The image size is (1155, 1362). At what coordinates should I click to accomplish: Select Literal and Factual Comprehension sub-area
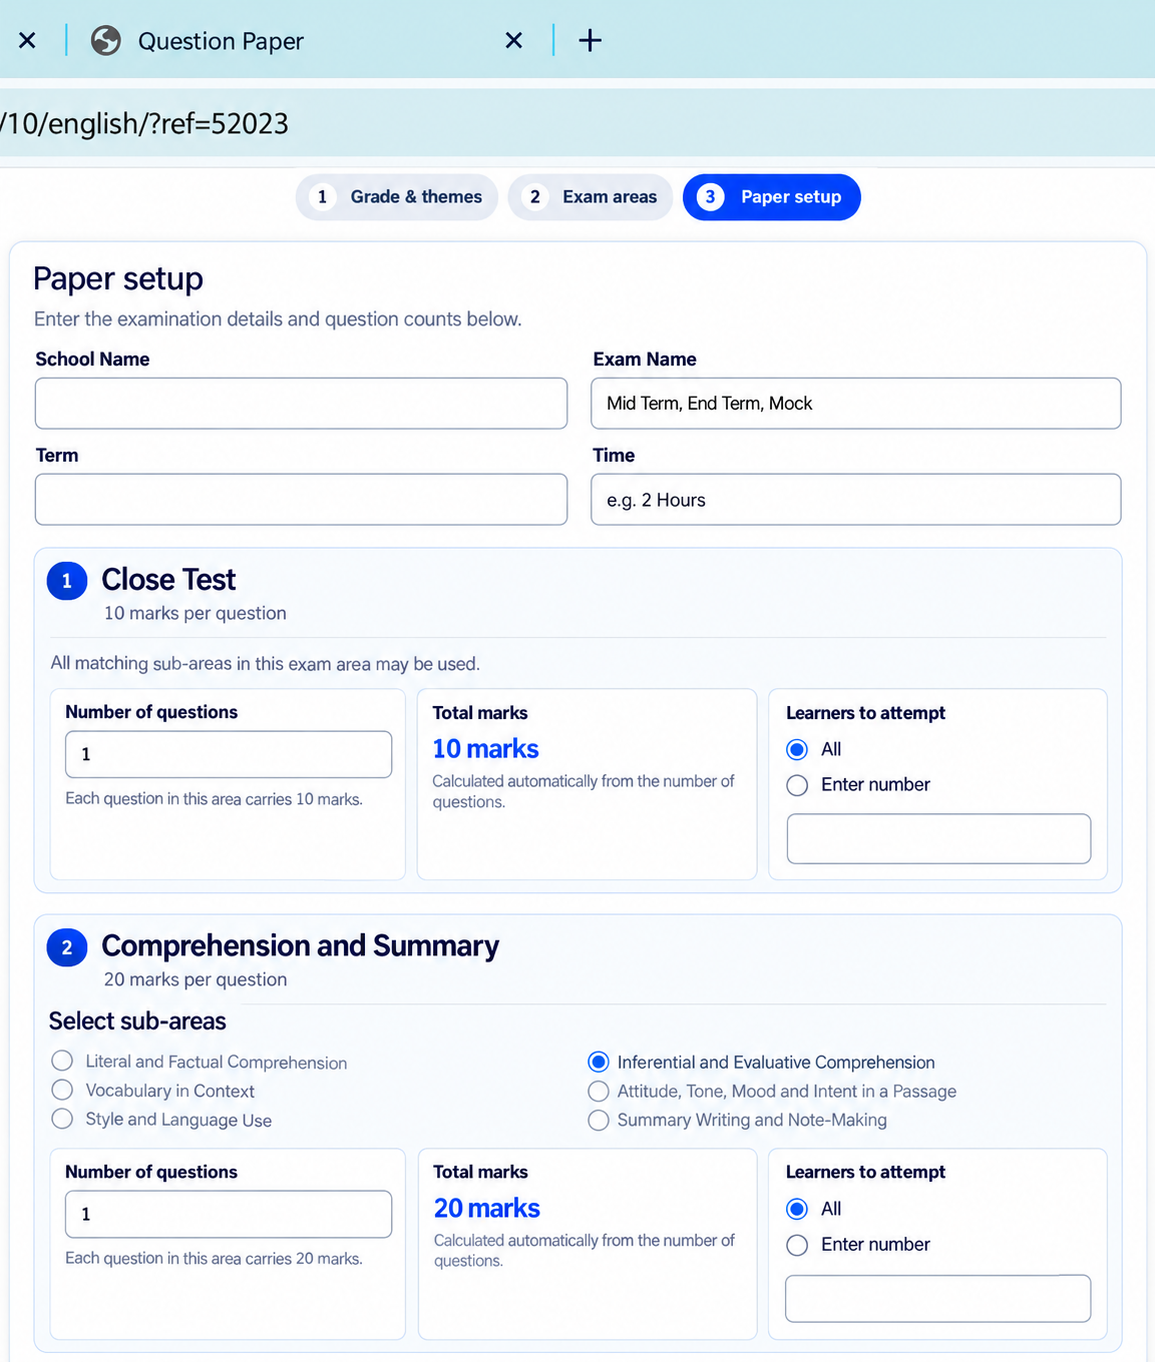tap(62, 1061)
